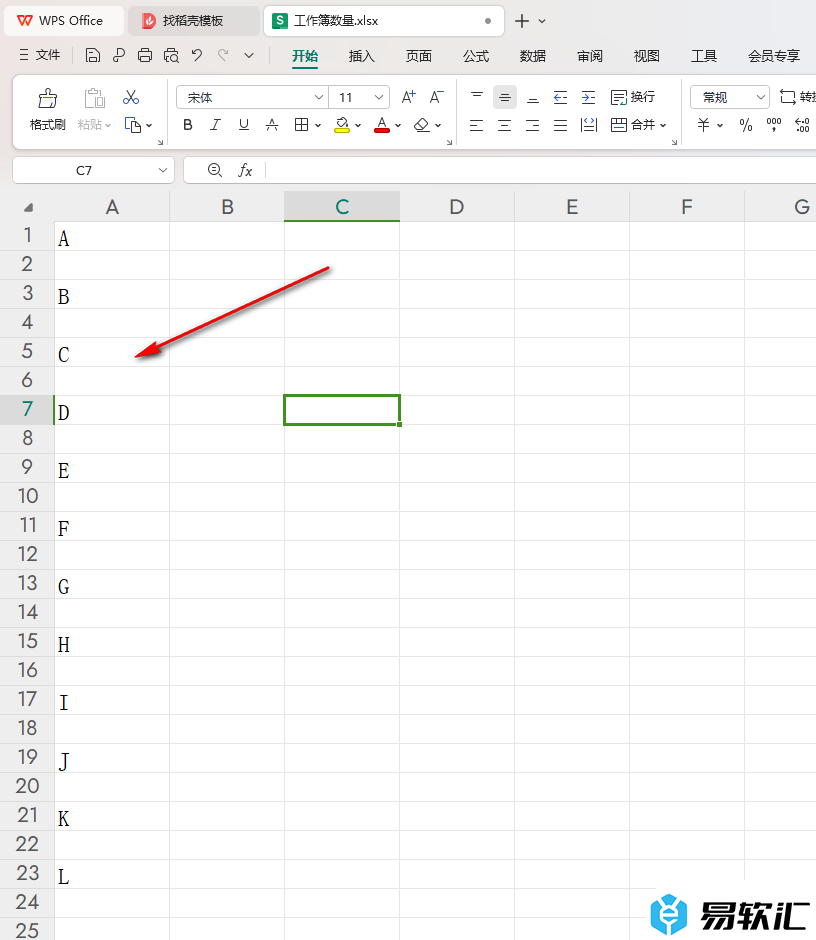Add new tab with plus button
Image resolution: width=816 pixels, height=940 pixels.
coord(522,21)
